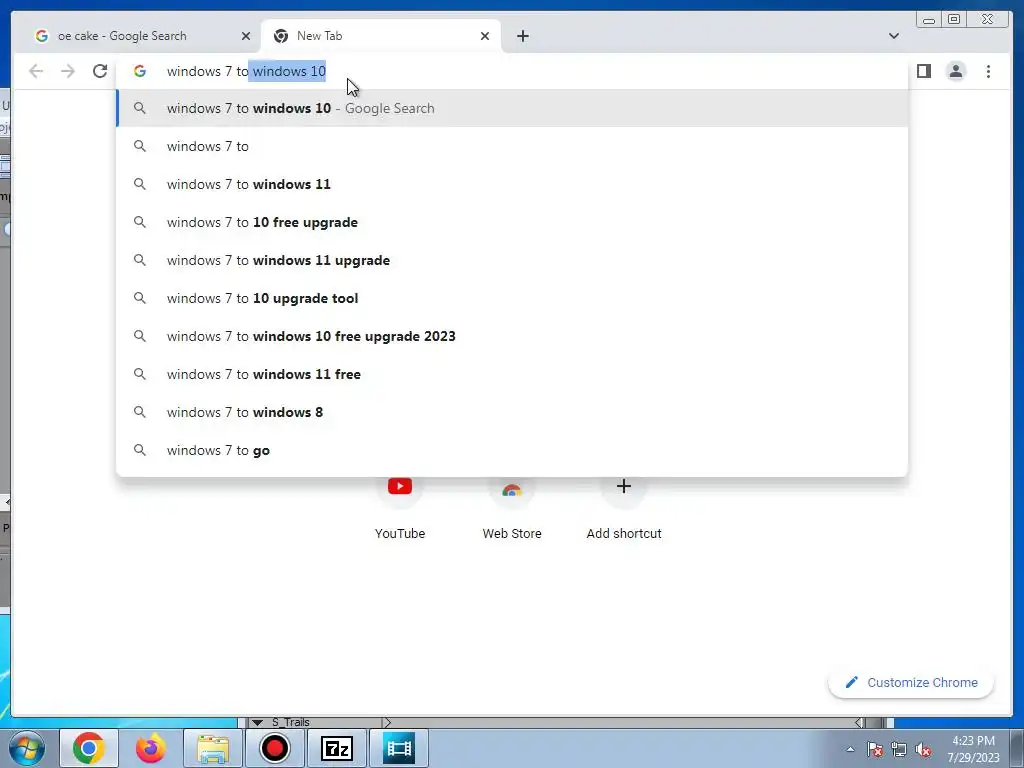Open the YouTube shortcut
This screenshot has width=1024, height=768.
(400, 509)
